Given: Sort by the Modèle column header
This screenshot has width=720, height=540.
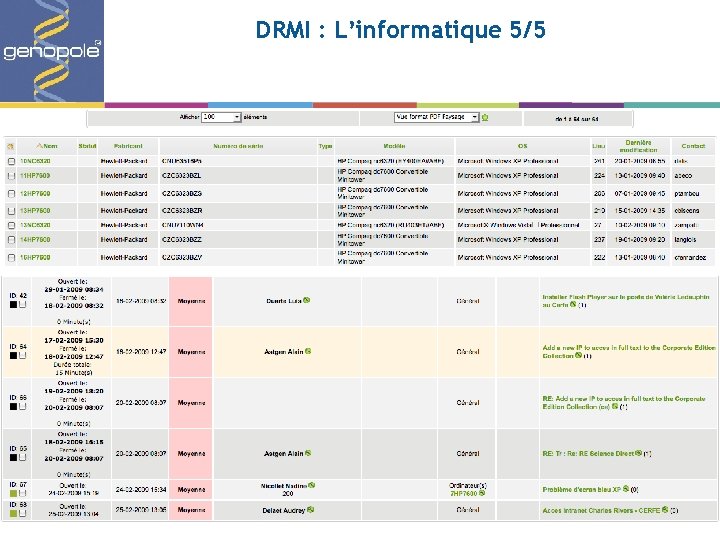Looking at the screenshot, I should point(394,146).
